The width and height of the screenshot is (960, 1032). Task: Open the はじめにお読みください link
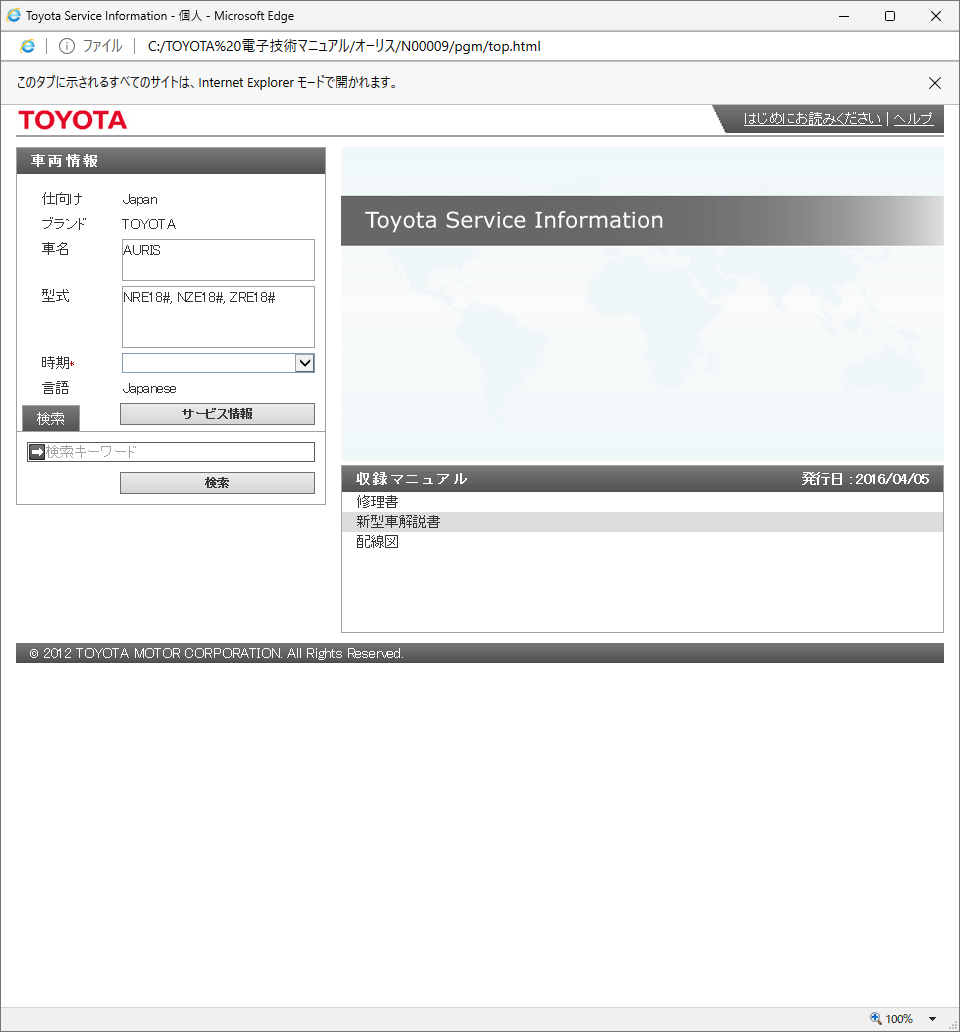(813, 118)
